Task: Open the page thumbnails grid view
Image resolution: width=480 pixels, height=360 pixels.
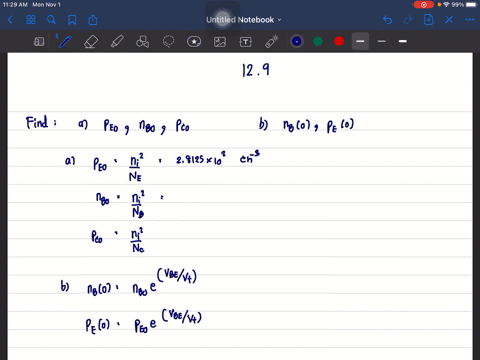Action: (x=31, y=20)
